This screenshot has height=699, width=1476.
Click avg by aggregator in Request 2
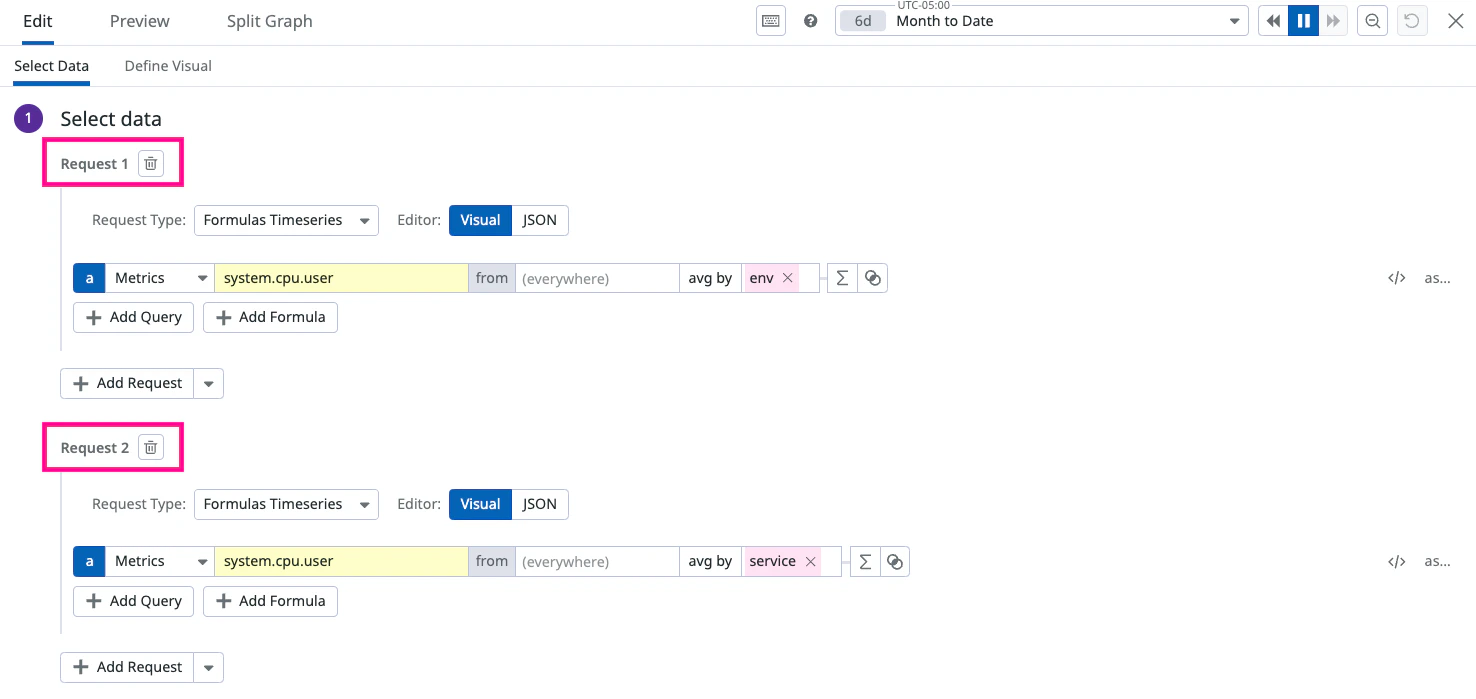point(710,562)
